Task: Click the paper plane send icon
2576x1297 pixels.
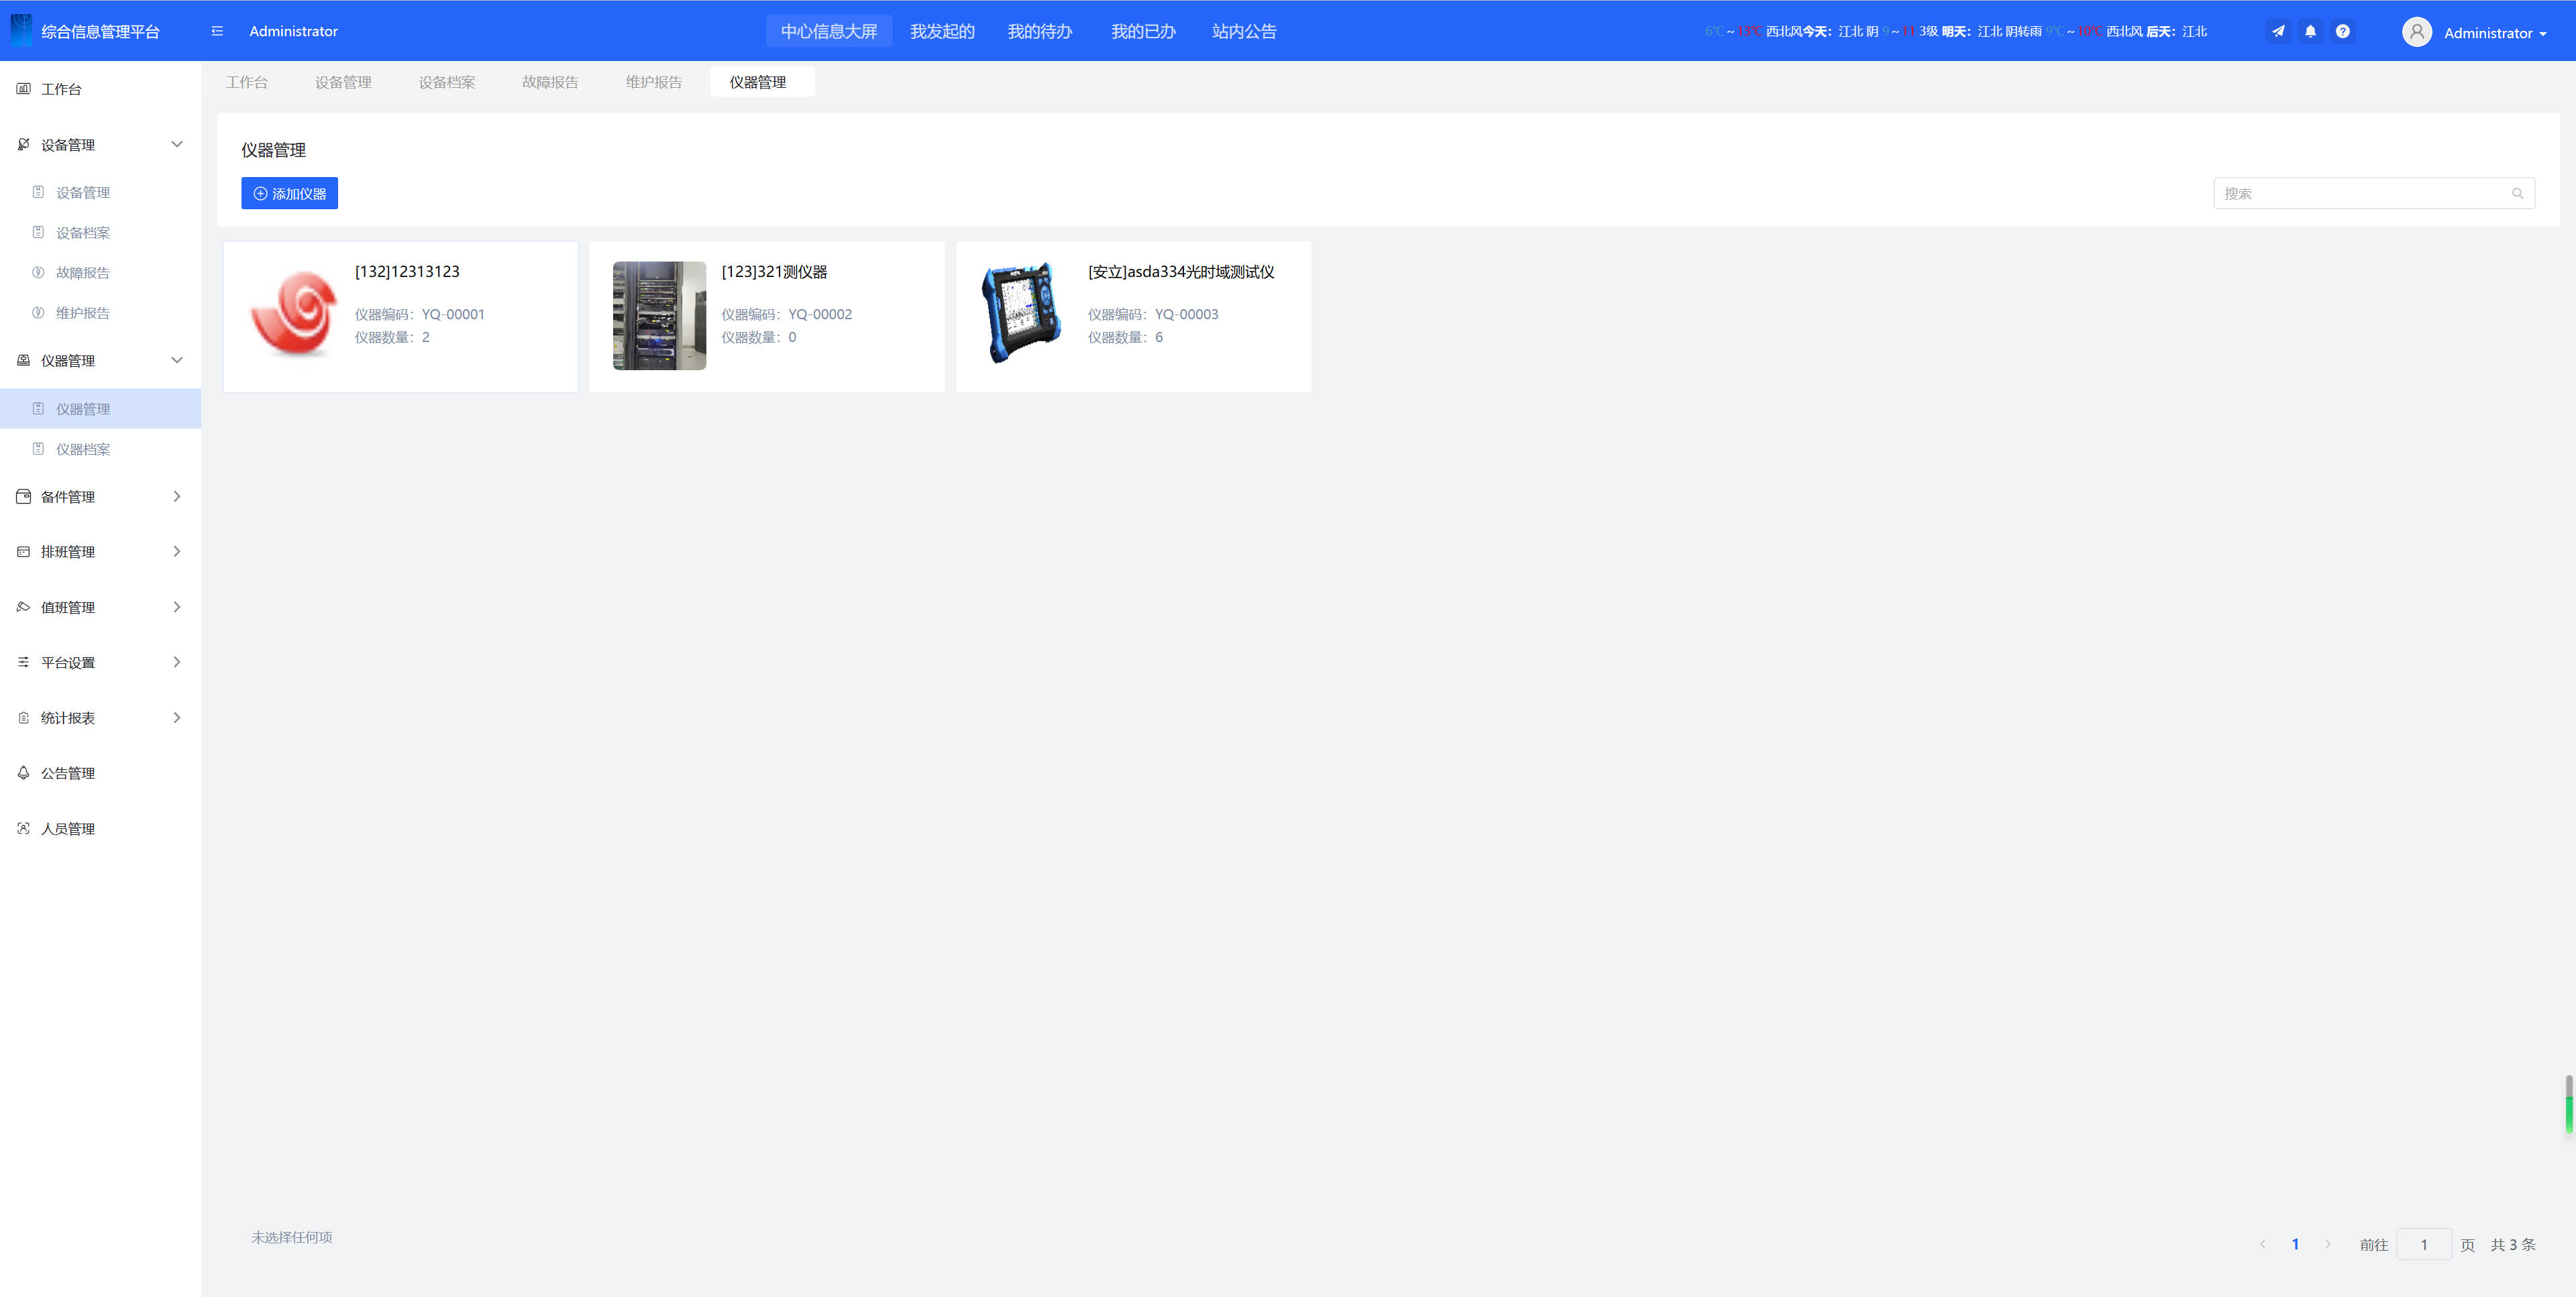Action: 2278,31
